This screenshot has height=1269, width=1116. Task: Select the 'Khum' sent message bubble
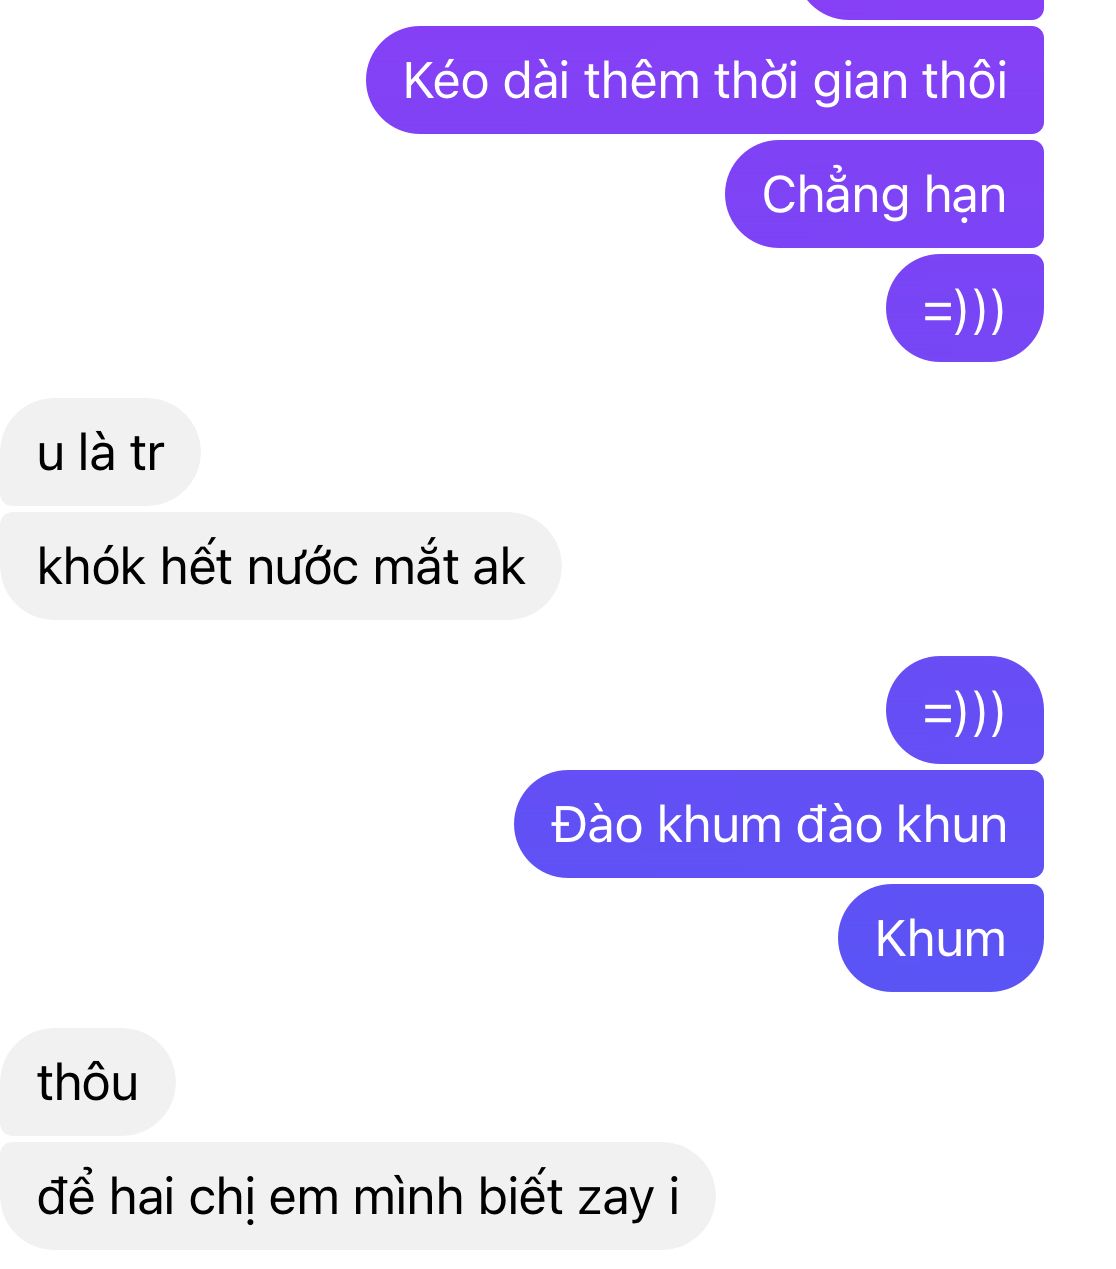coord(940,938)
